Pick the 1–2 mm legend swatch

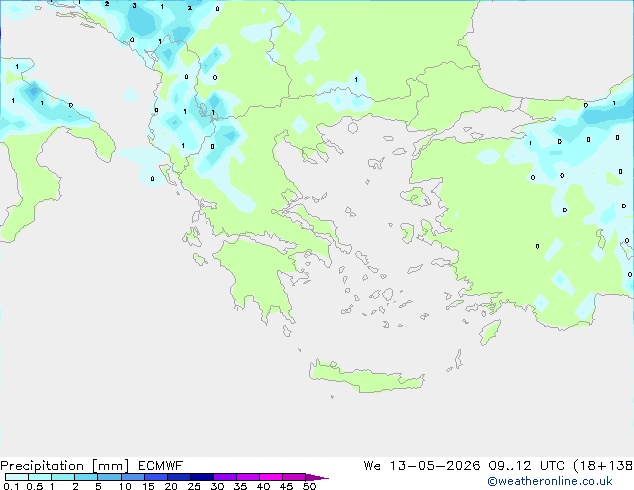pyautogui.click(x=63, y=477)
